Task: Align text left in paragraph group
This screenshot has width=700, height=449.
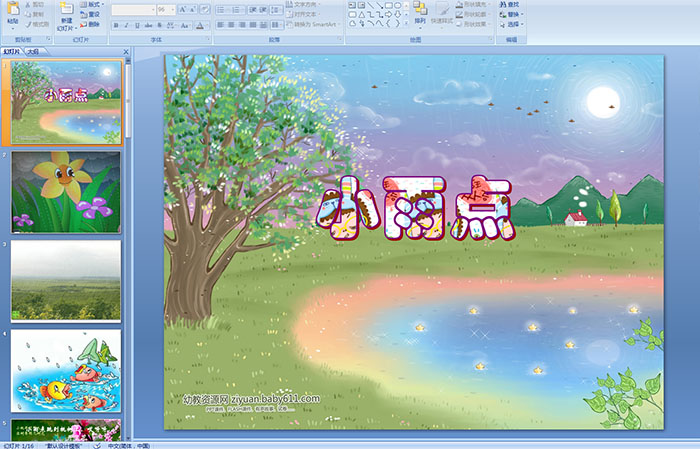Action: [x=220, y=25]
